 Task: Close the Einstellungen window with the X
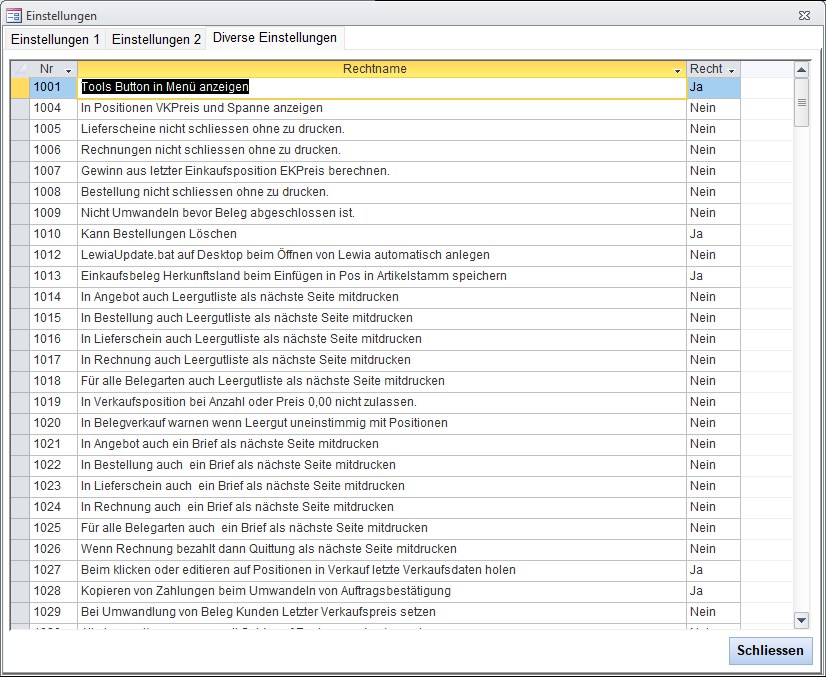coord(804,15)
